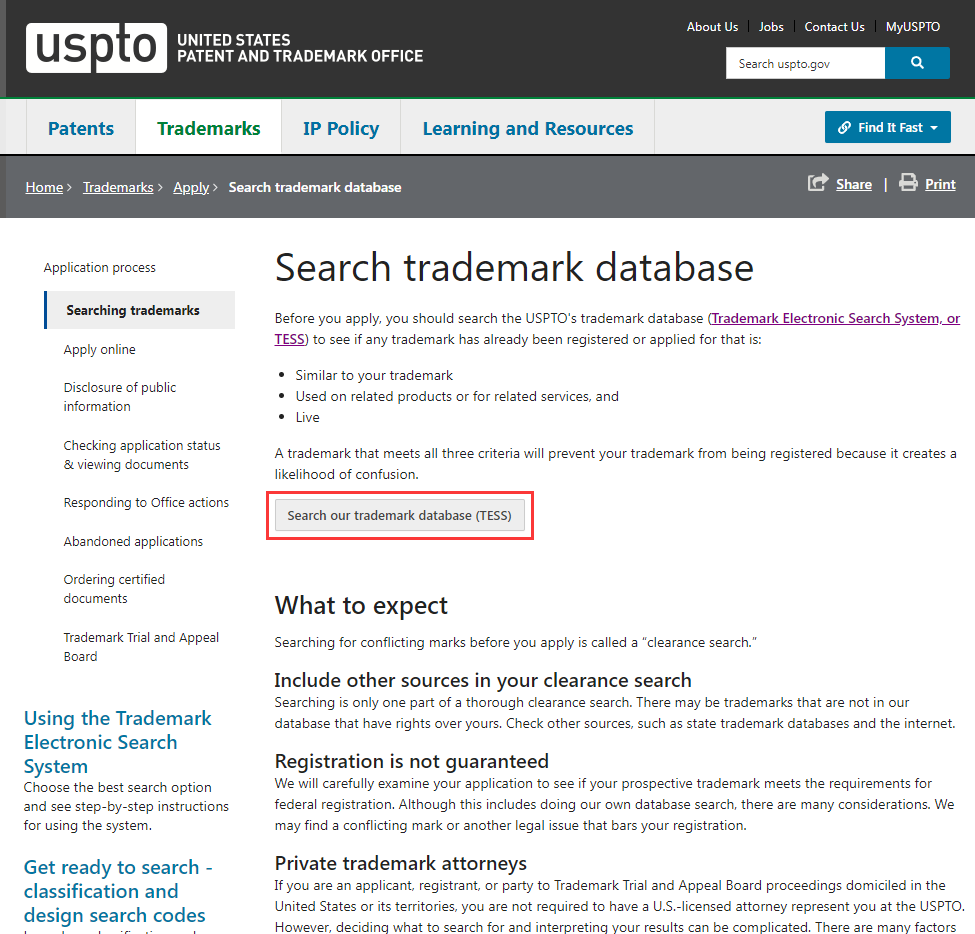Screen dimensions: 975x934
Task: Open Trademark Trial and Appeal Board
Action: (x=141, y=647)
